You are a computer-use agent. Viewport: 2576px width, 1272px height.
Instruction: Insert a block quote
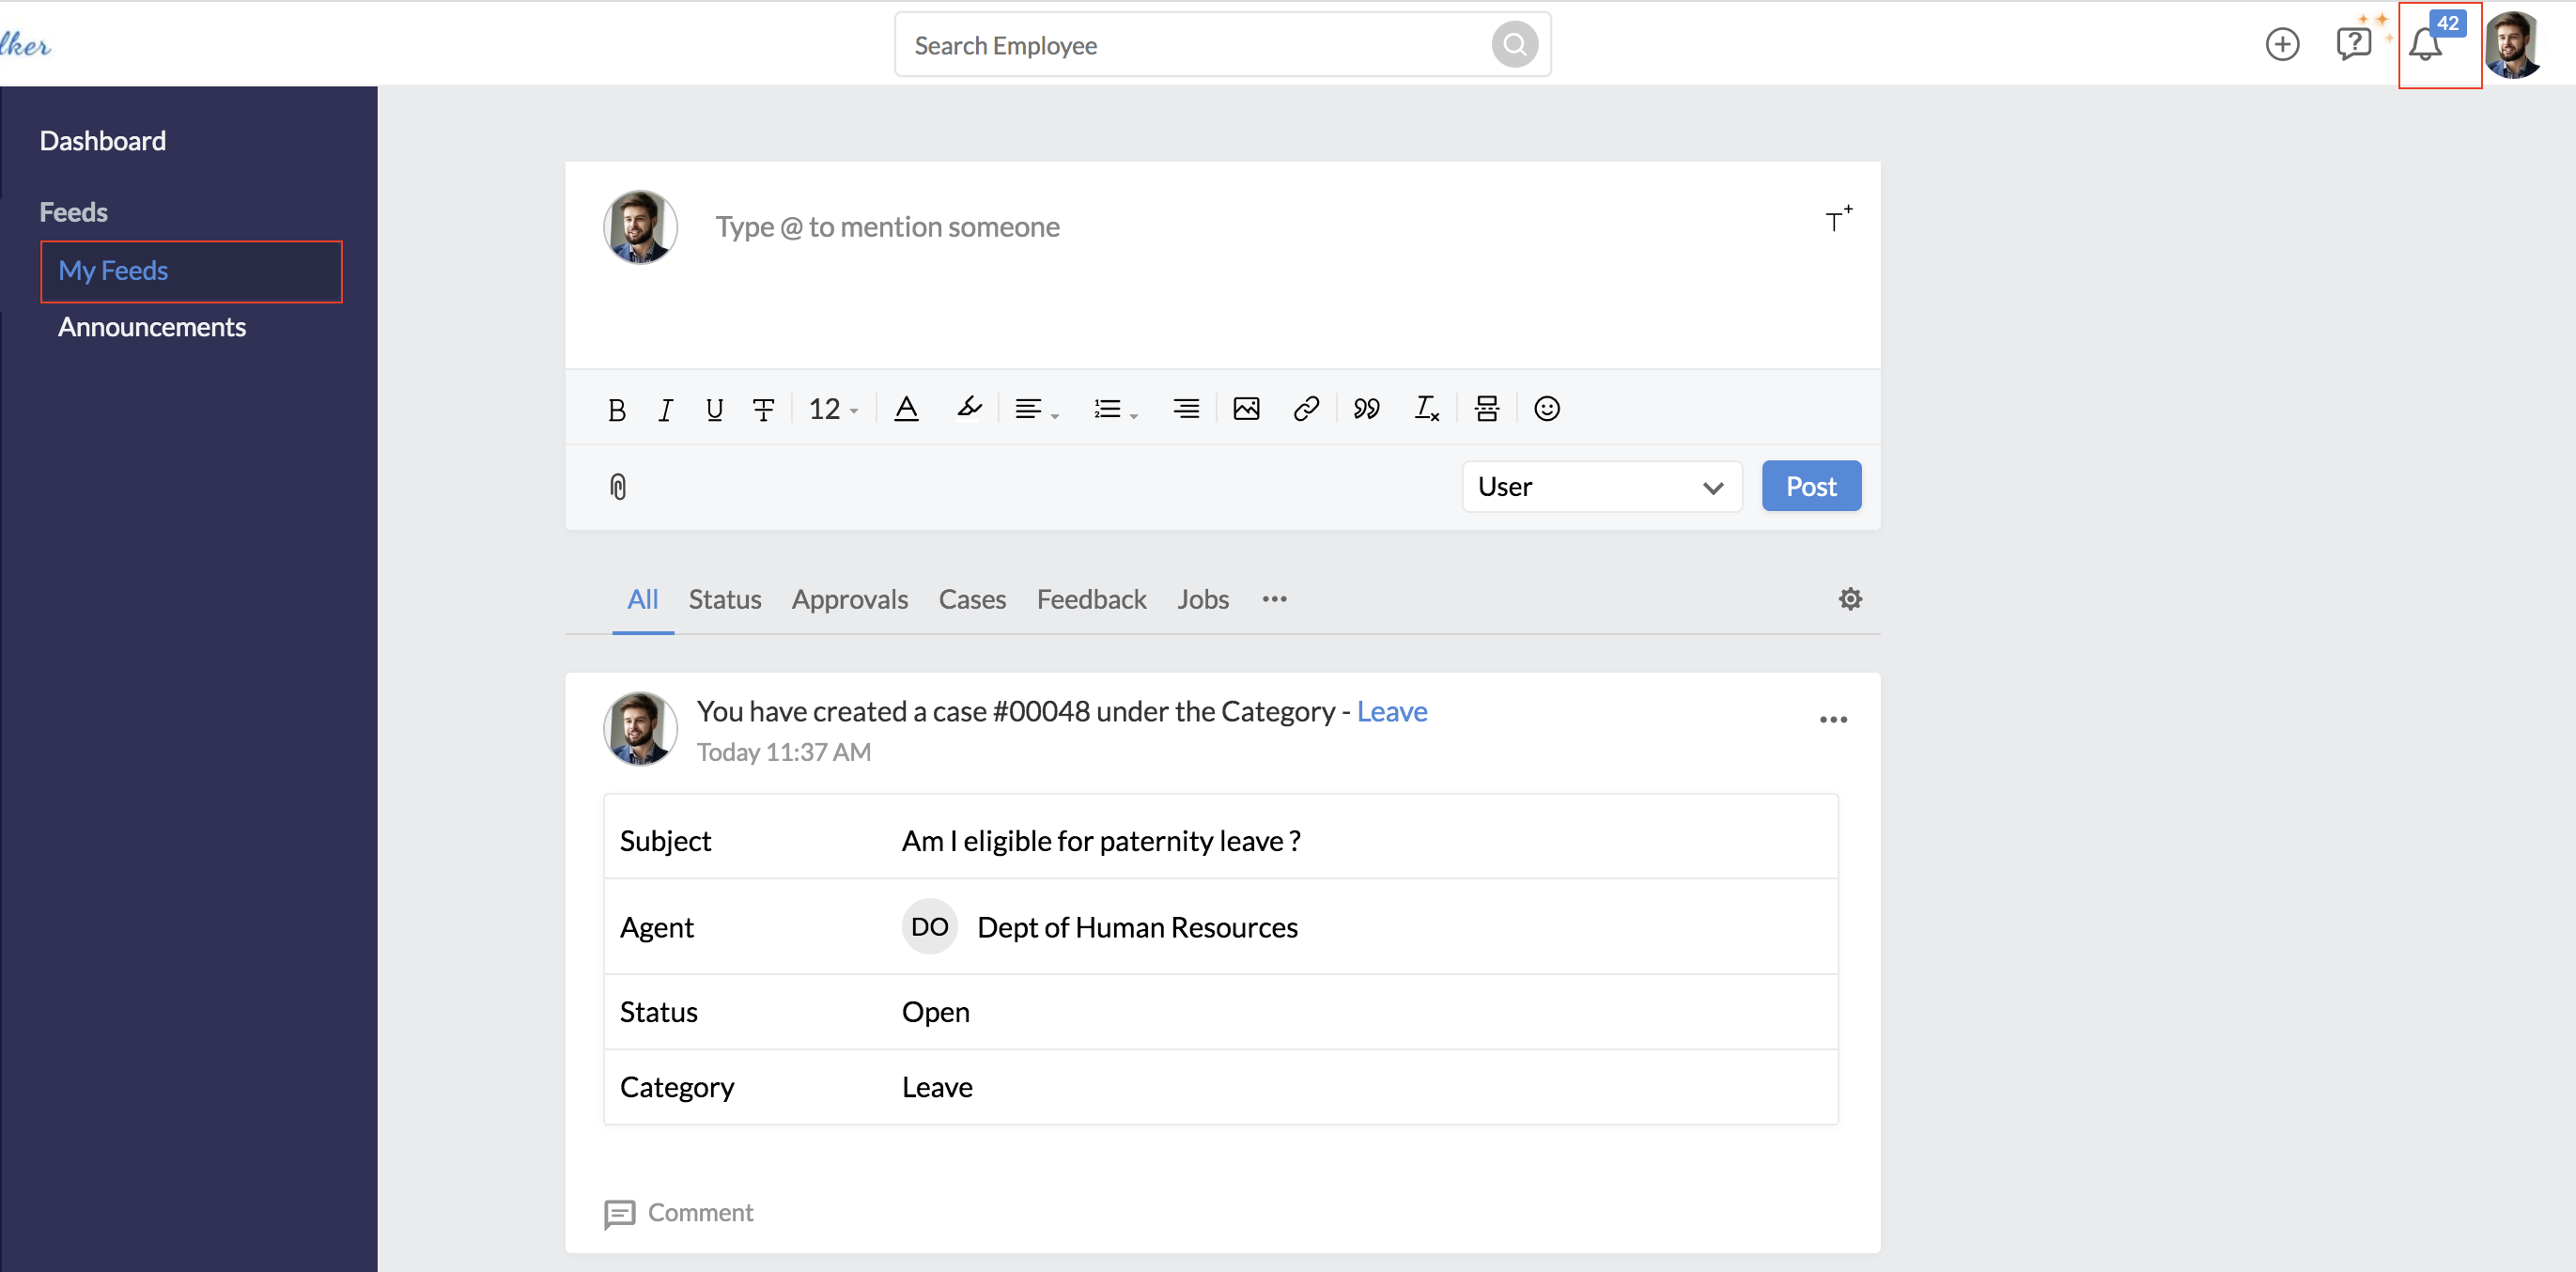(x=1366, y=409)
